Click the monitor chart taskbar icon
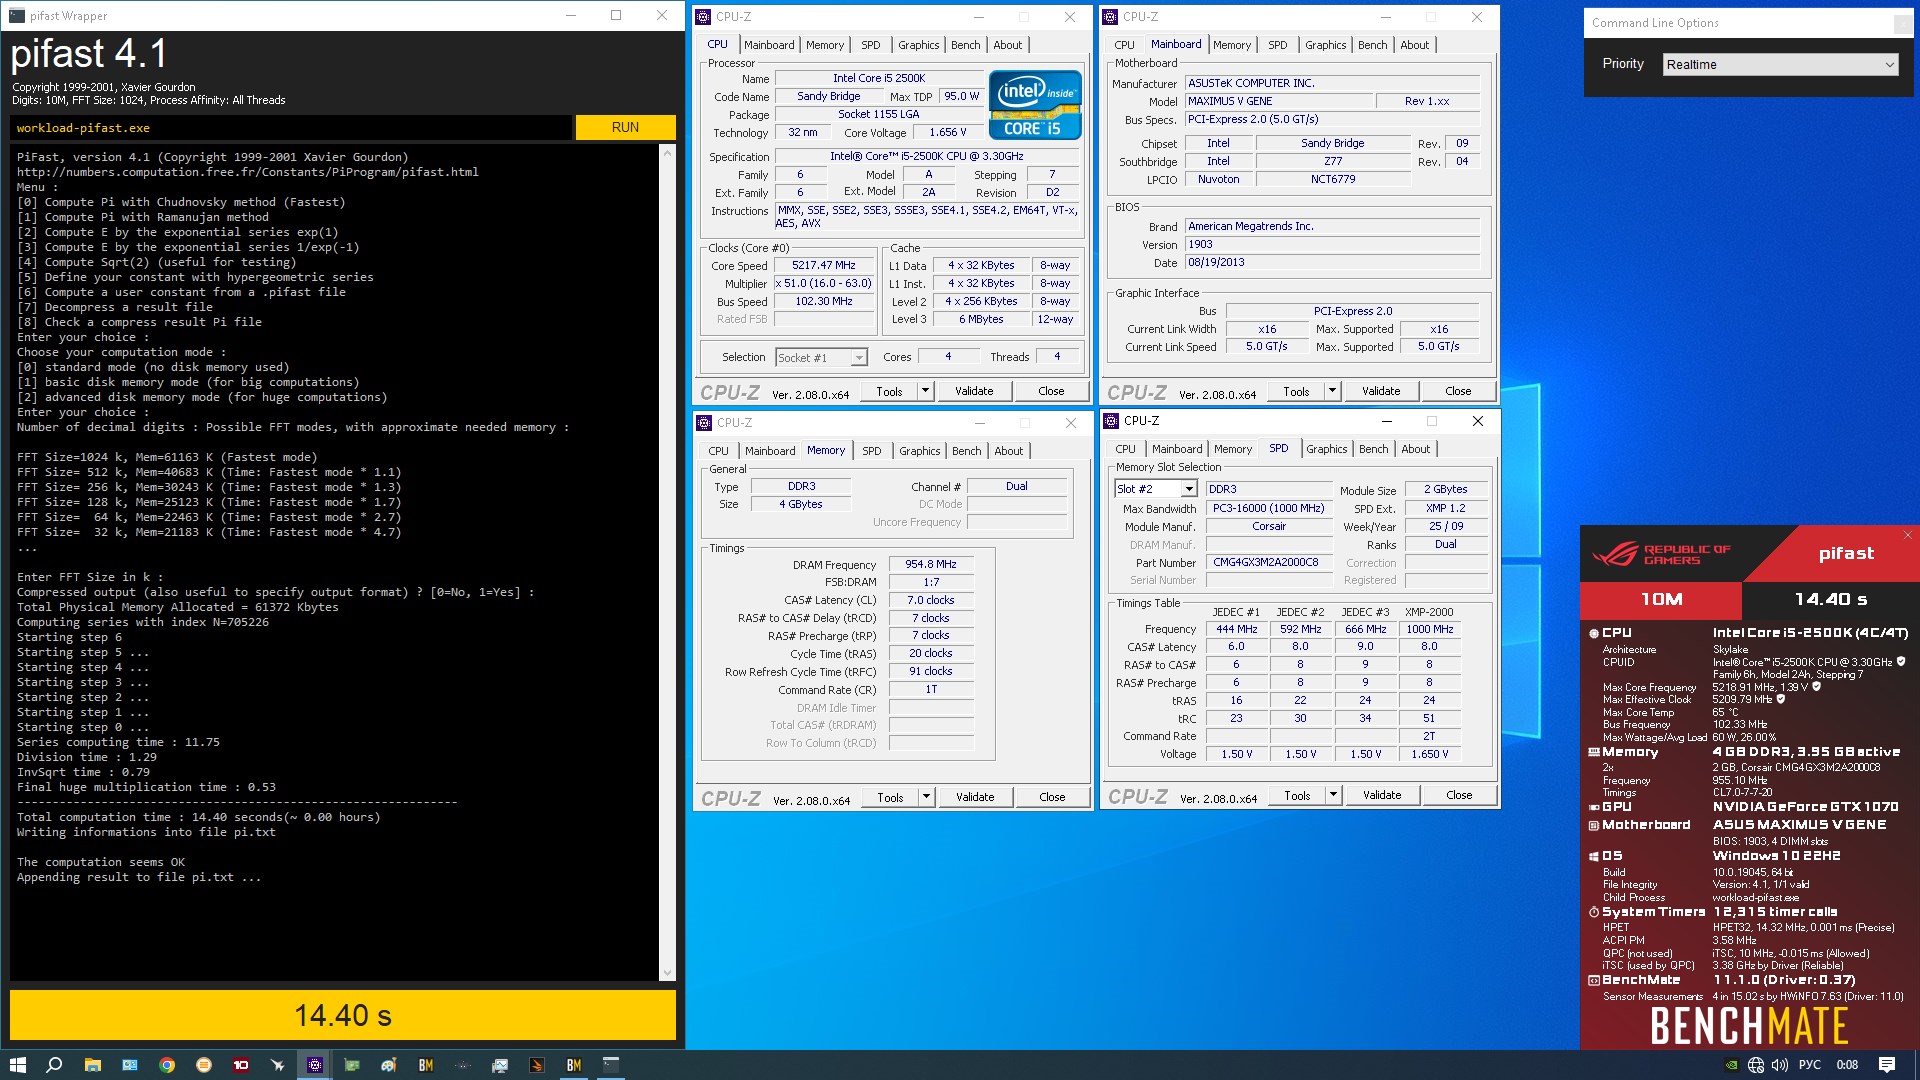The height and width of the screenshot is (1080, 1920). 500,1065
